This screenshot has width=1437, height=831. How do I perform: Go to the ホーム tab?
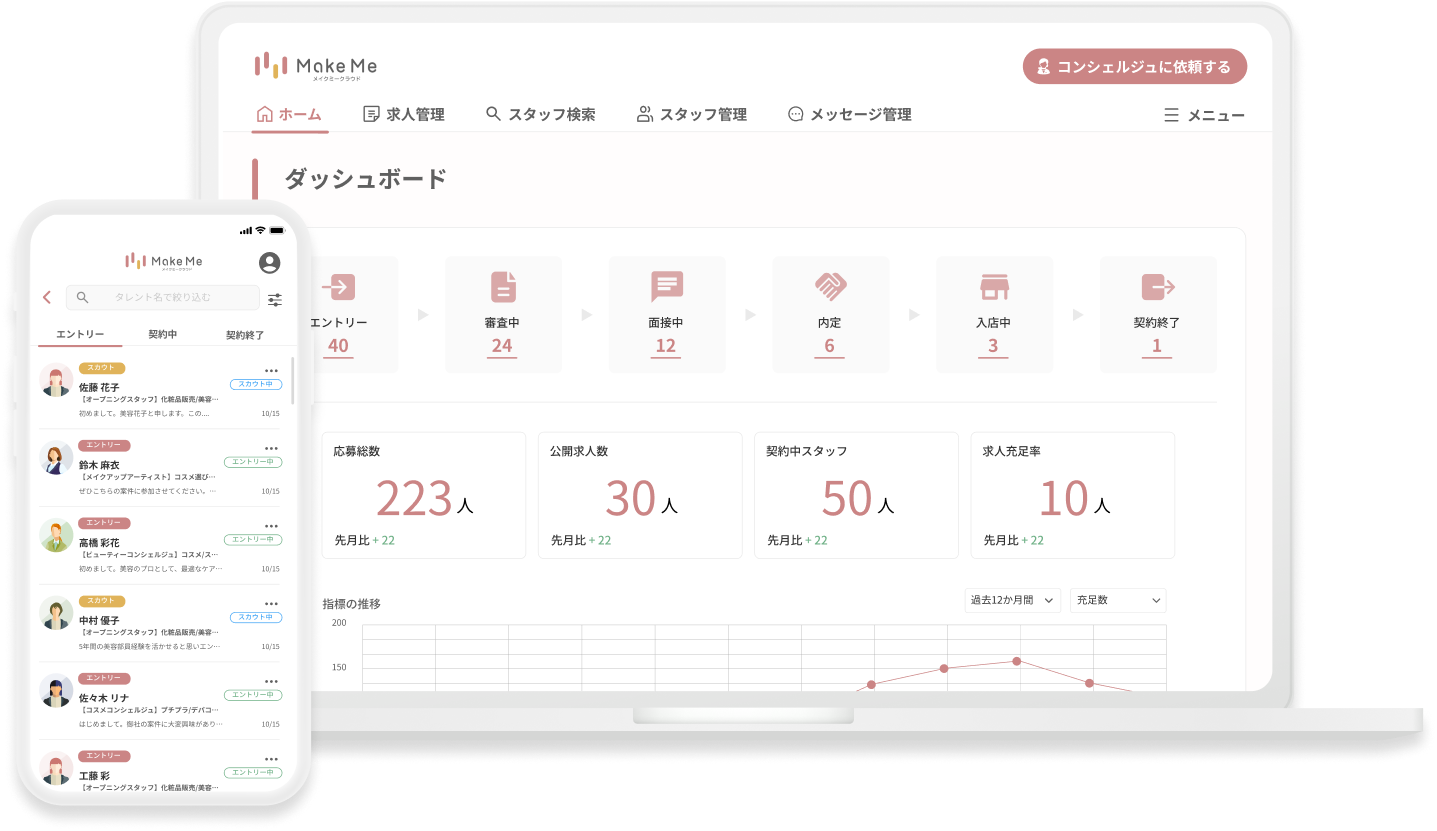(x=290, y=115)
